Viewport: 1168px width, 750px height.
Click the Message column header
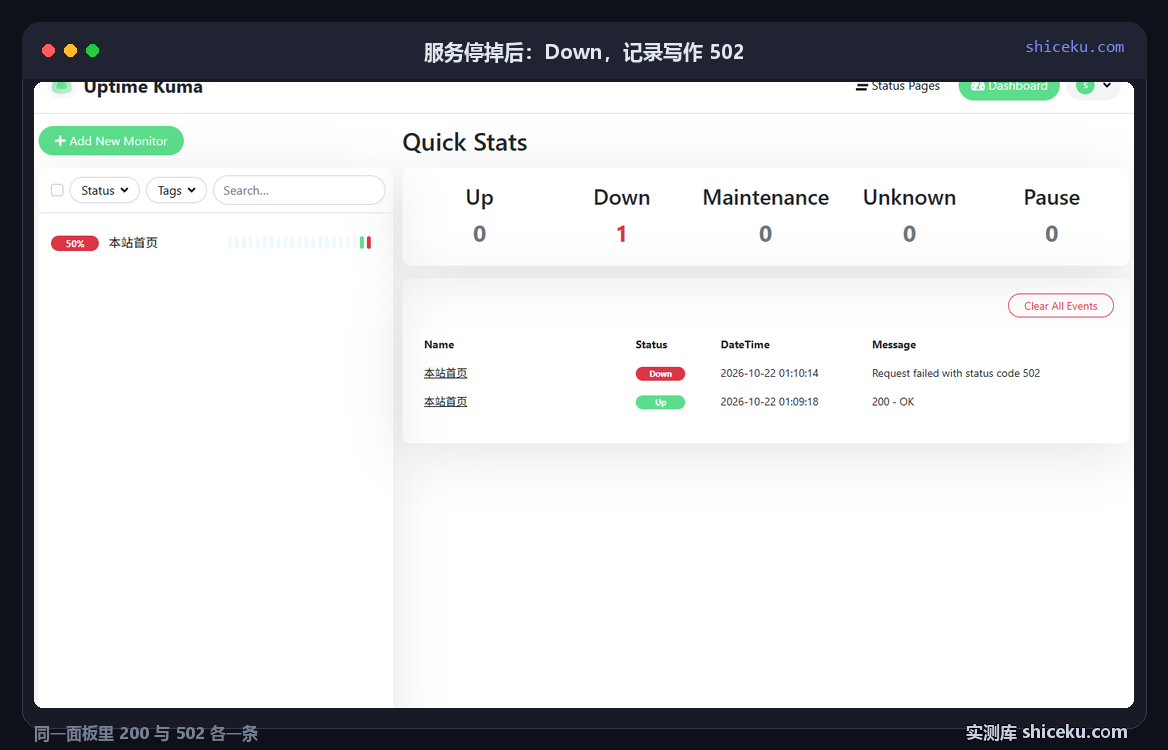click(894, 345)
